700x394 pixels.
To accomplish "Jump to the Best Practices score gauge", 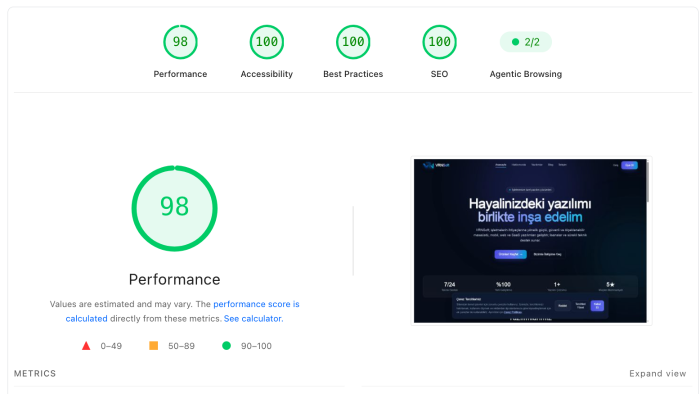I will (x=353, y=42).
